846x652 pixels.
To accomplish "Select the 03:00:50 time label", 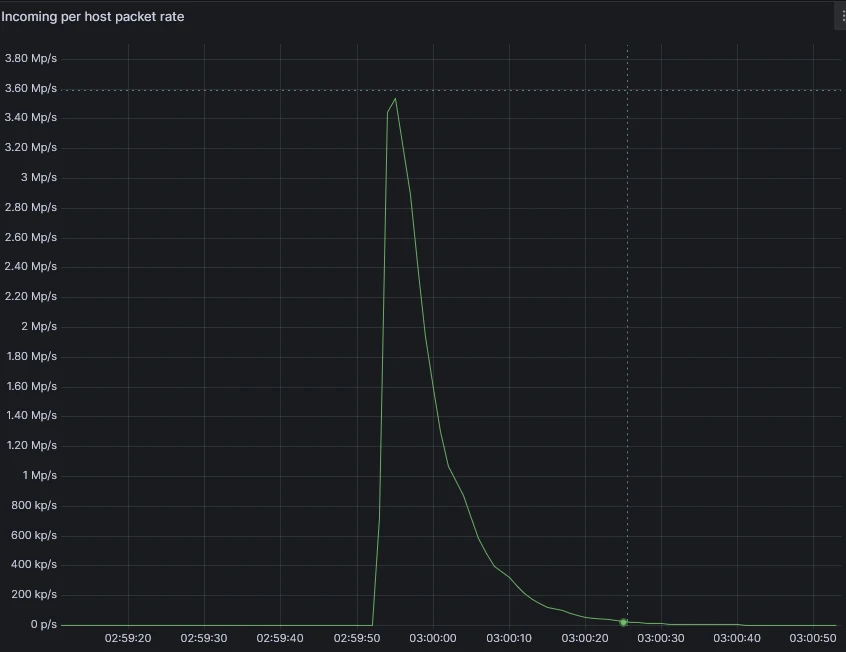I will pyautogui.click(x=813, y=638).
